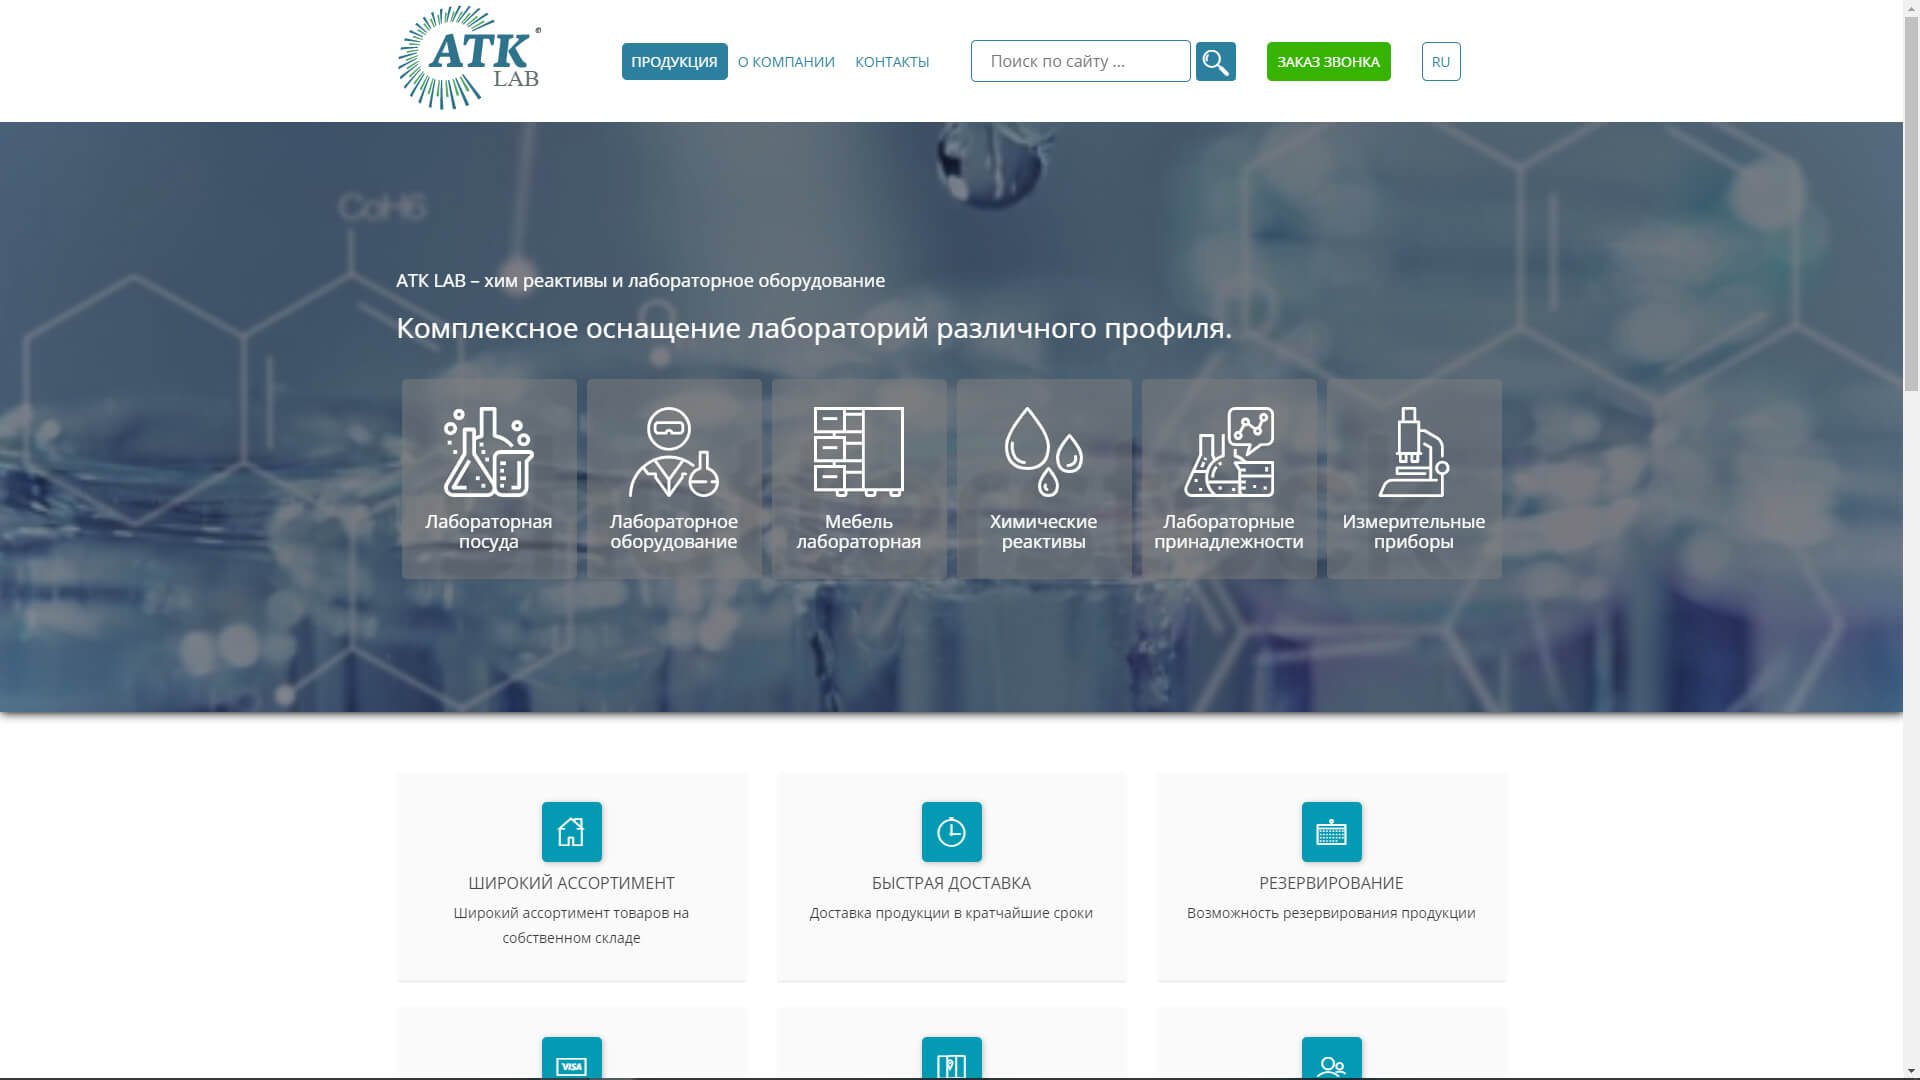
Task: Click the calendar icon above Резервирование
Action: click(x=1332, y=832)
